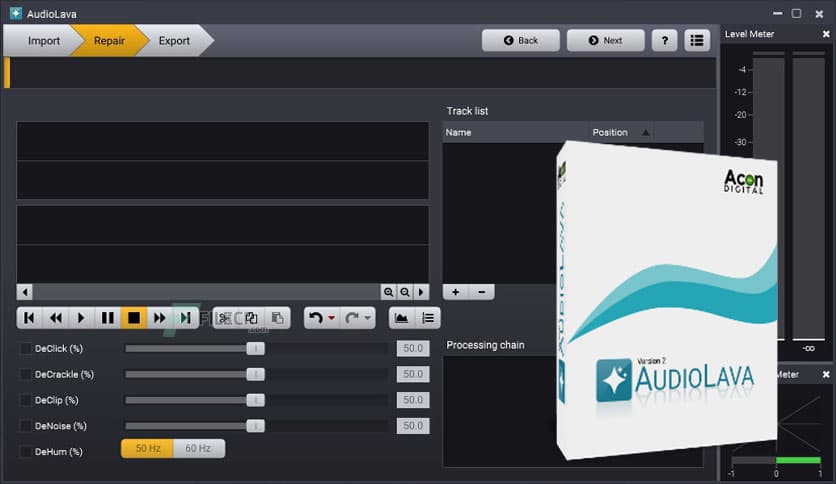
Task: Enable the DeClip checkbox
Action: pyautogui.click(x=26, y=400)
